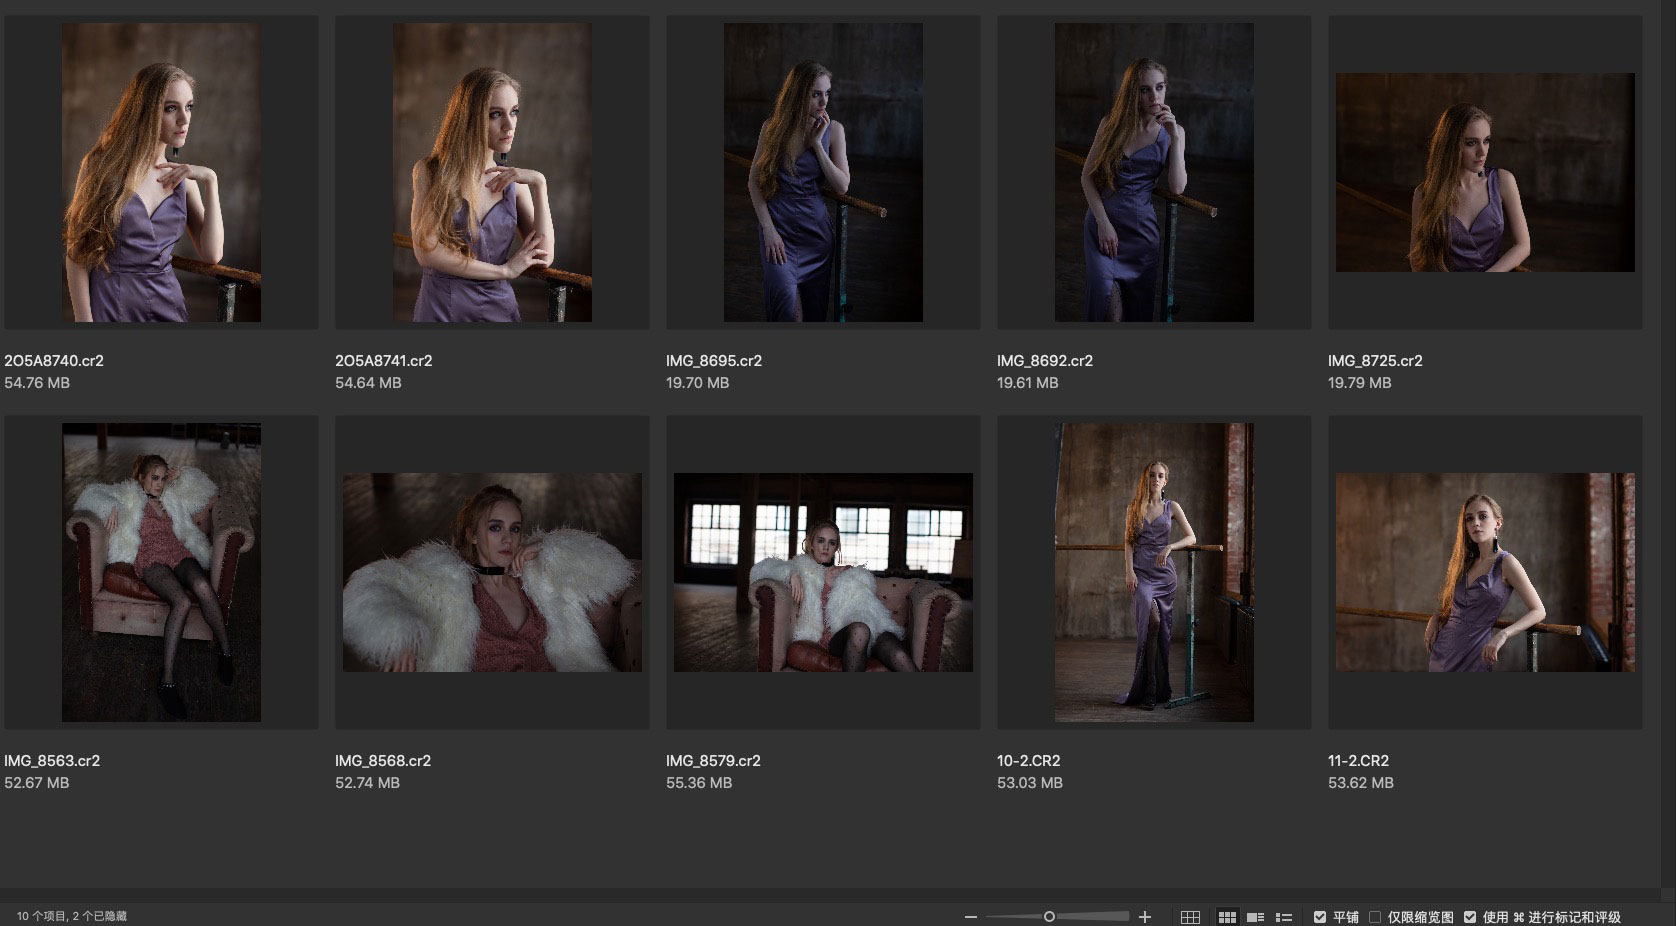The height and width of the screenshot is (926, 1676).
Task: Enable the 仅限缩览图 checkbox
Action: click(x=1375, y=917)
